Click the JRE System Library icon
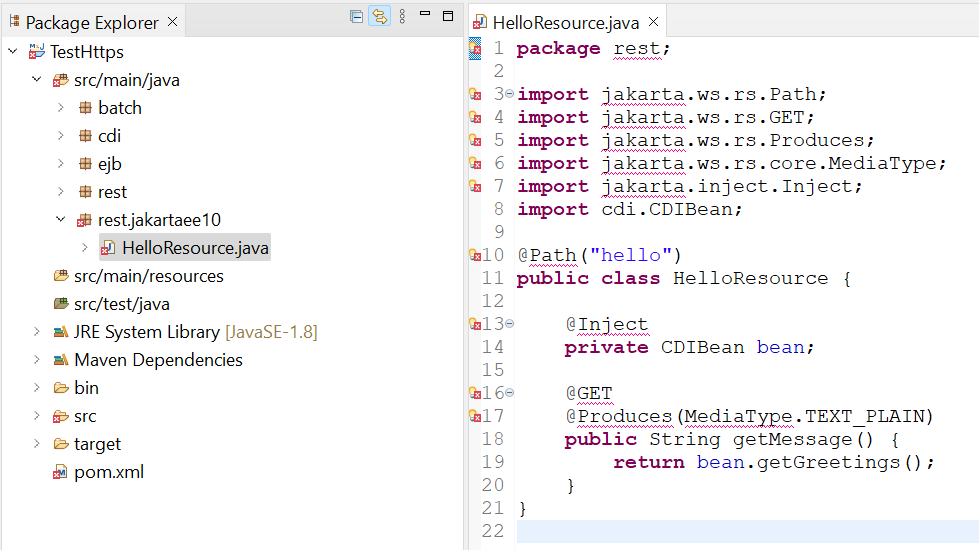979x550 pixels. (60, 332)
